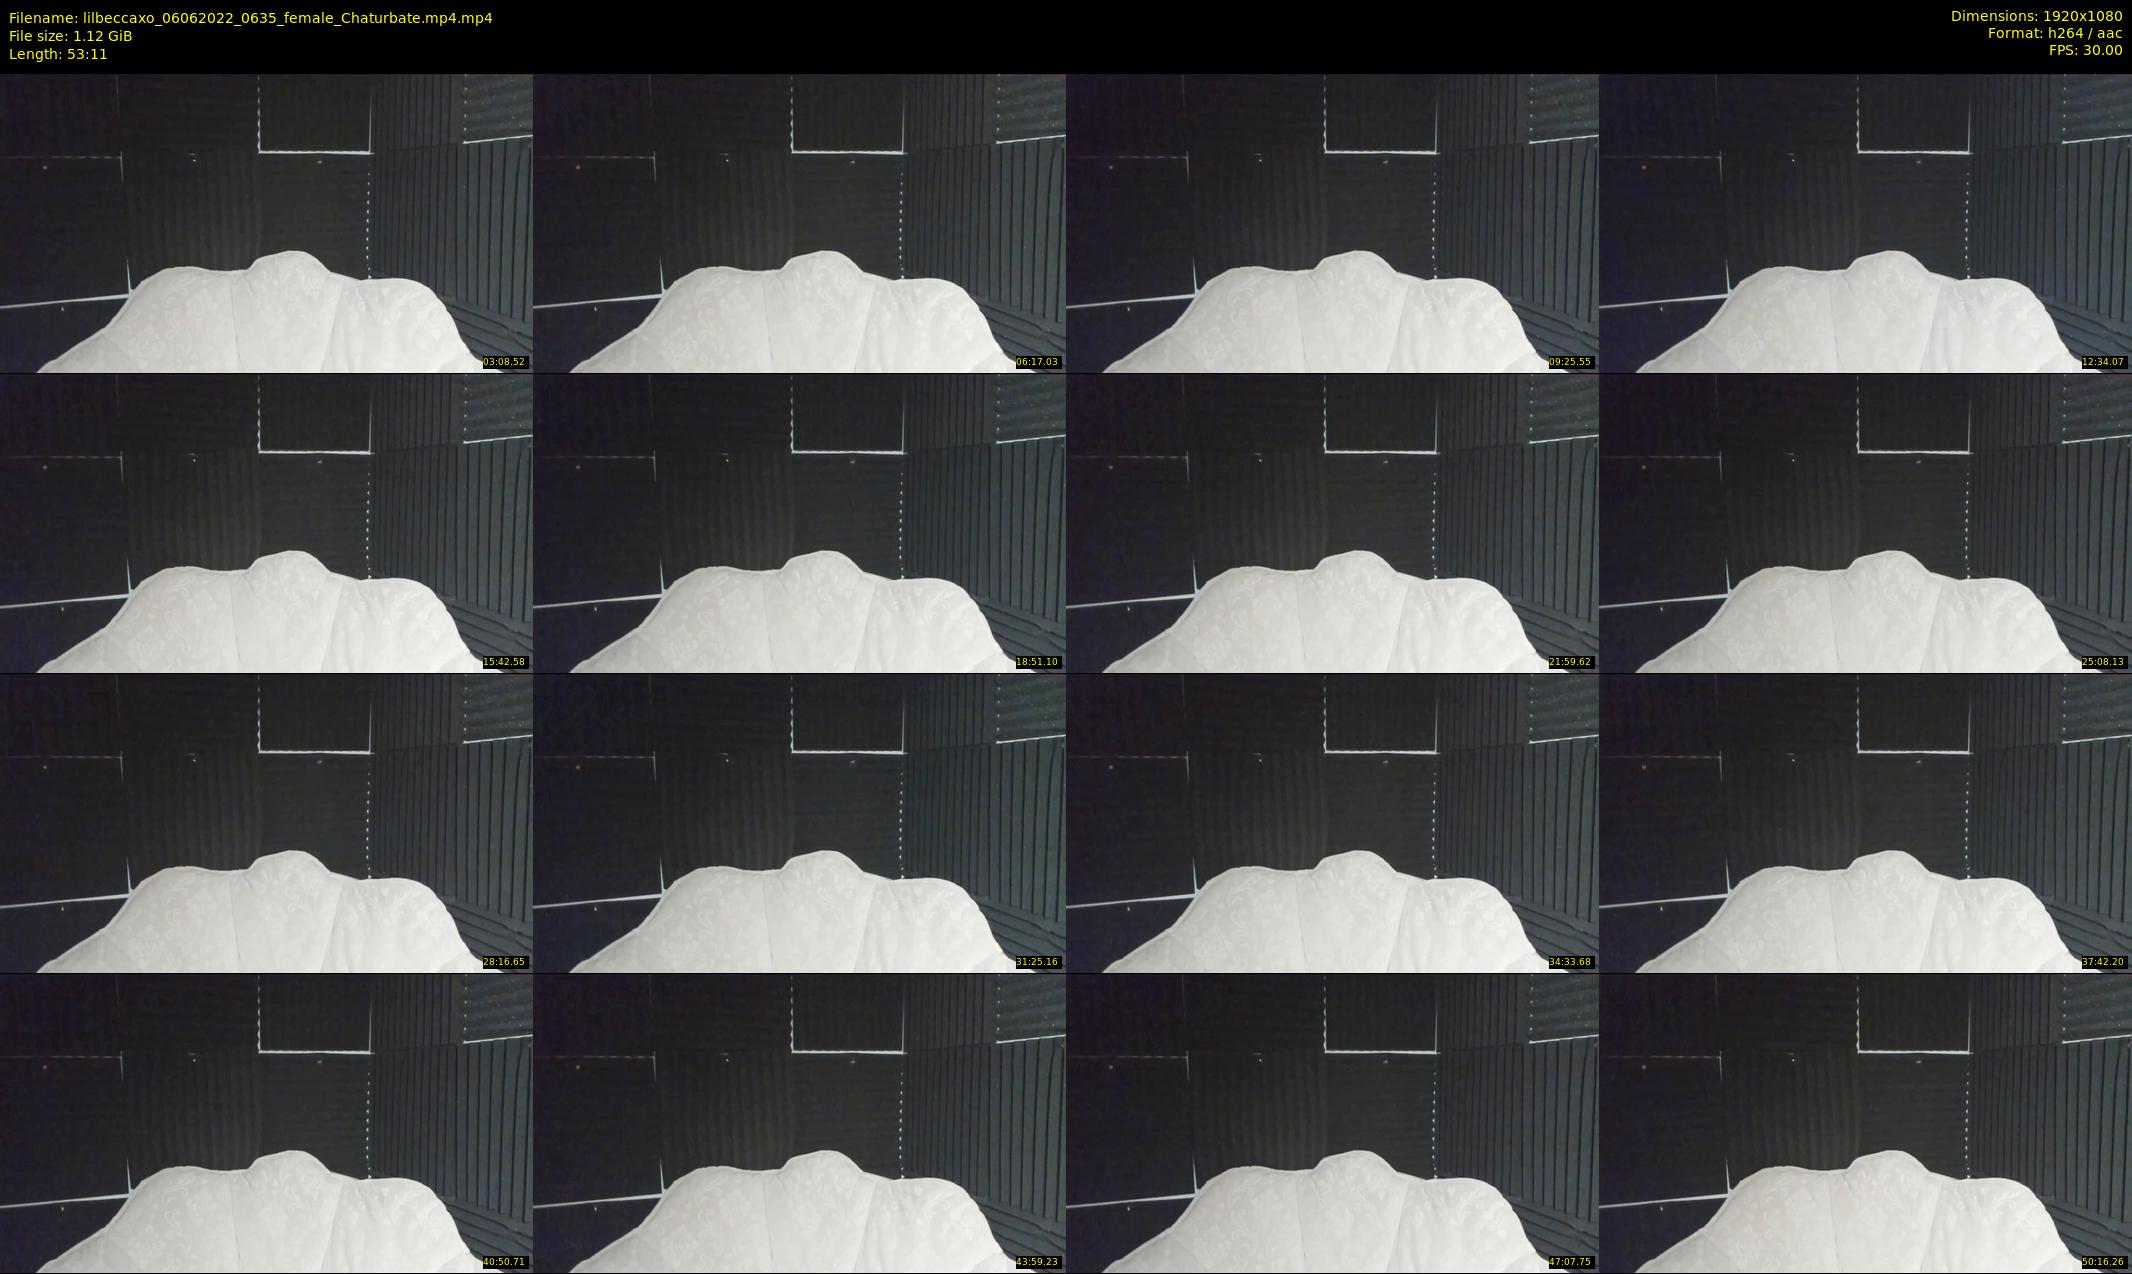Select the frame at 28:16.65
Viewport: 2132px width, 1274px height.
(x=266, y=823)
